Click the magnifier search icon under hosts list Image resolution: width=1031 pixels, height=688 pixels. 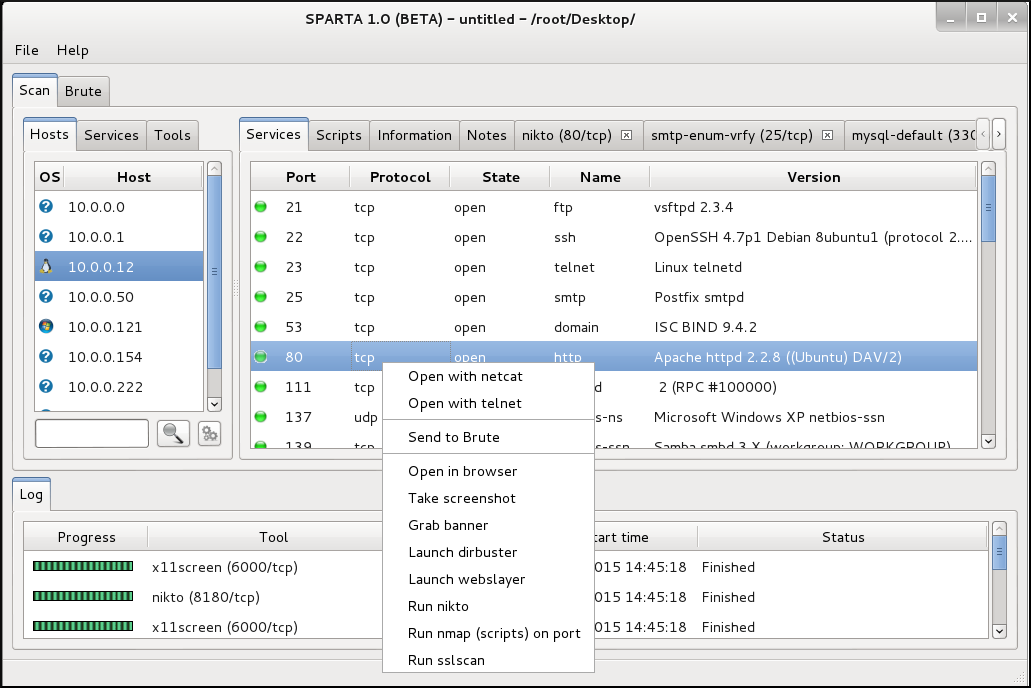point(174,433)
